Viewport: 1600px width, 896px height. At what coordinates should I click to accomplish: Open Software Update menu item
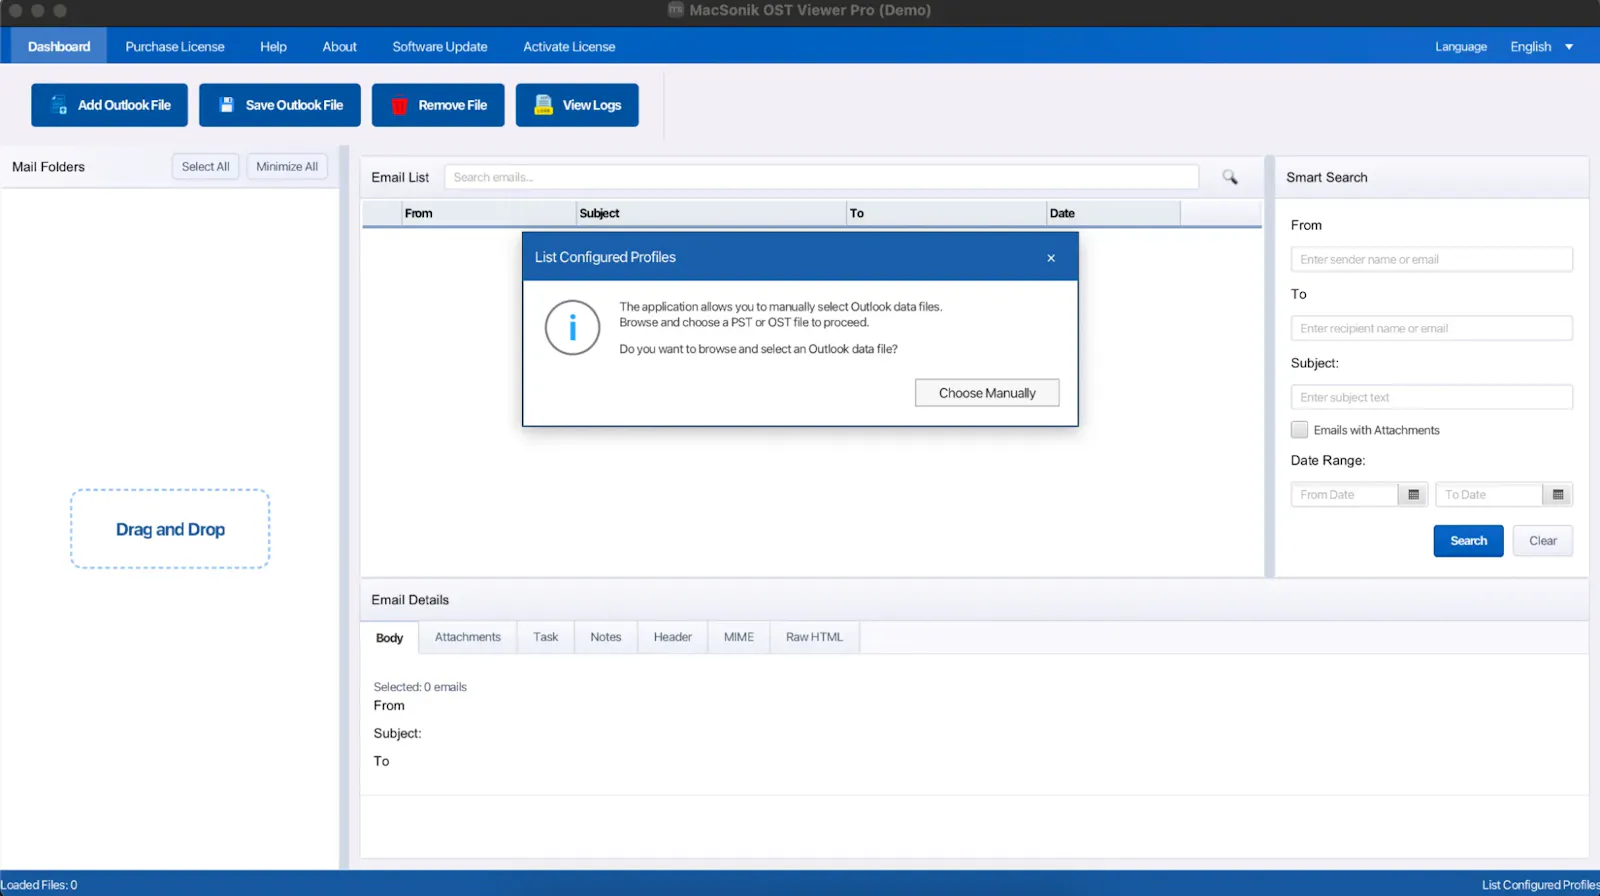[x=440, y=47]
